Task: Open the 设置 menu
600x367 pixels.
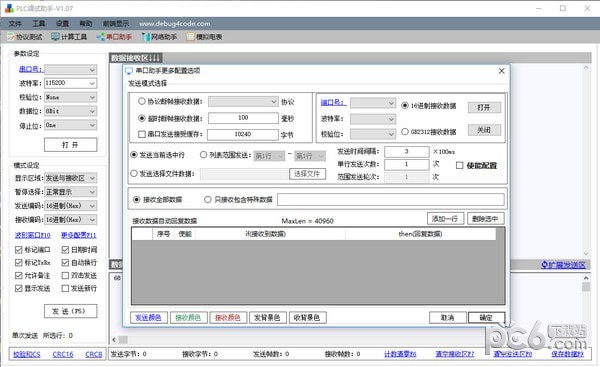Action: [x=62, y=24]
